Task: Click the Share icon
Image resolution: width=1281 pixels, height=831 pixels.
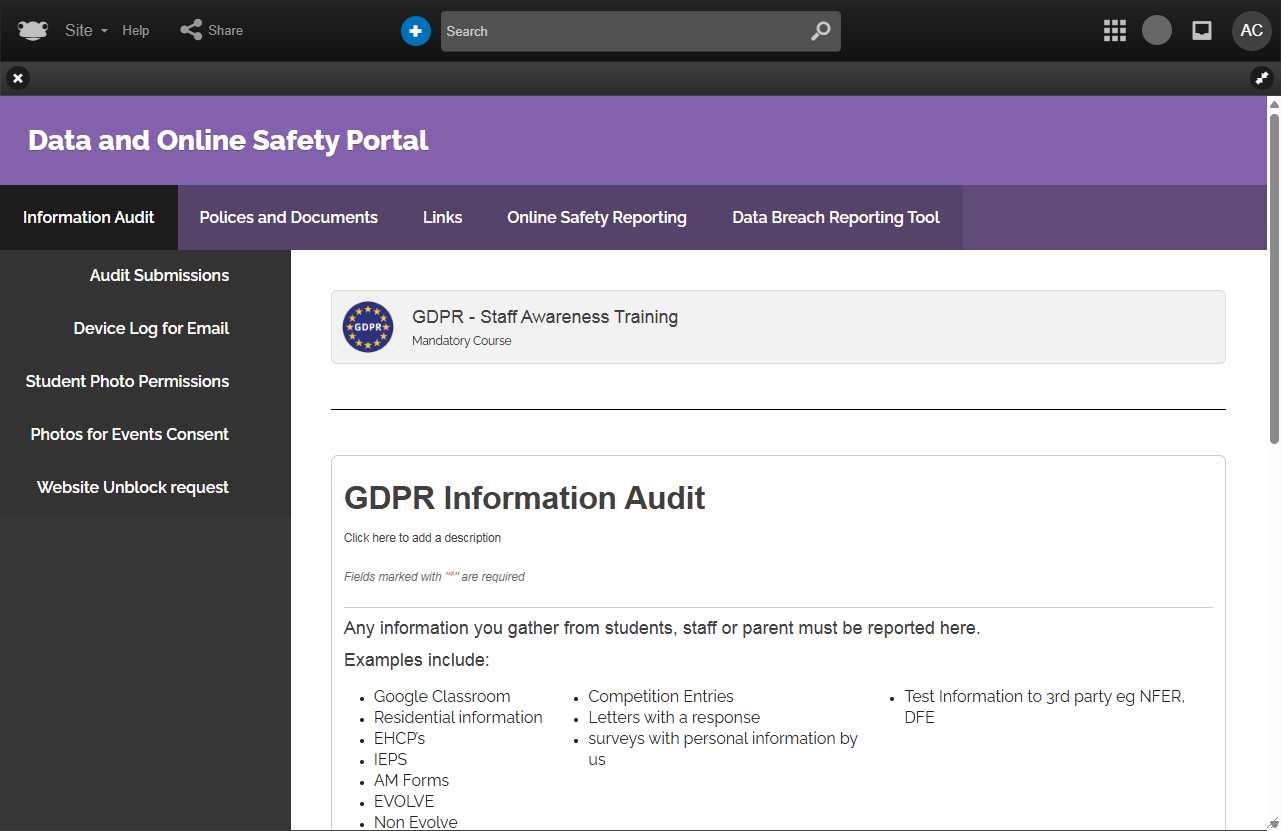Action: coord(191,31)
